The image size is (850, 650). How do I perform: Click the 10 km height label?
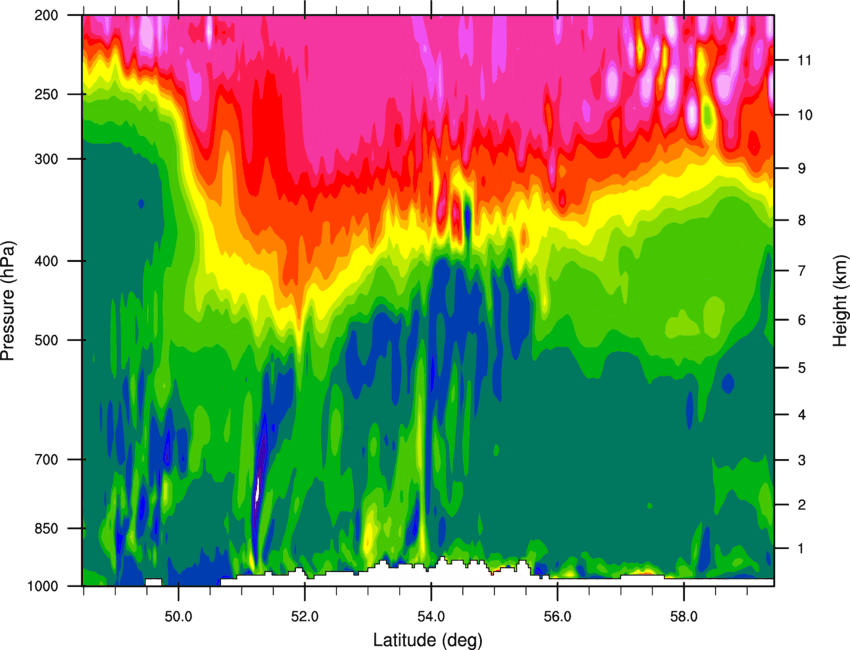pos(805,115)
